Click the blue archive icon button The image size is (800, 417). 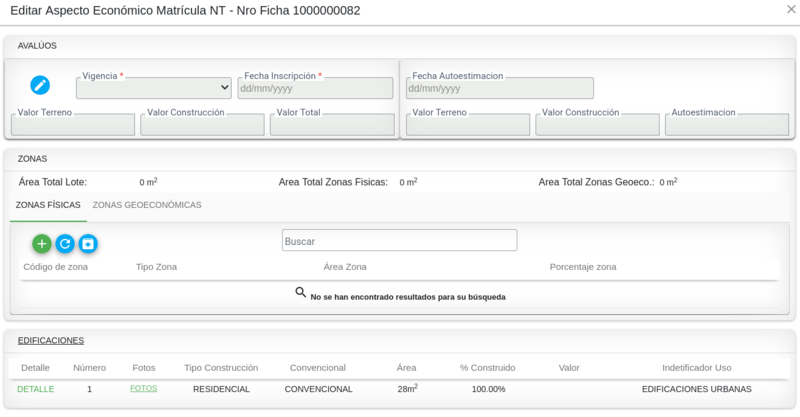pos(88,243)
